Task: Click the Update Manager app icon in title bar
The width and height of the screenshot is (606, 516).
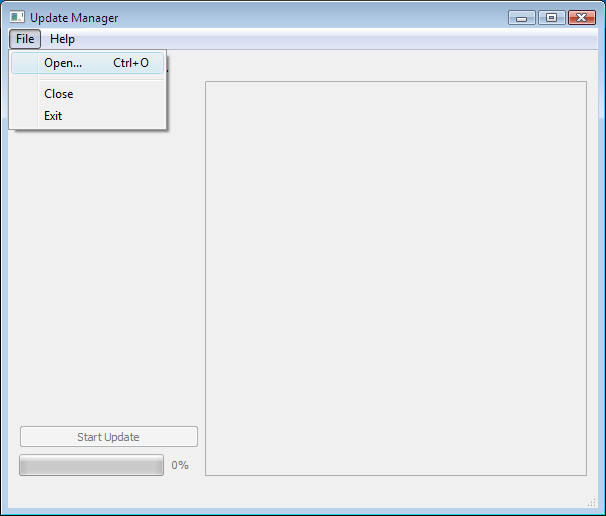Action: (x=17, y=17)
